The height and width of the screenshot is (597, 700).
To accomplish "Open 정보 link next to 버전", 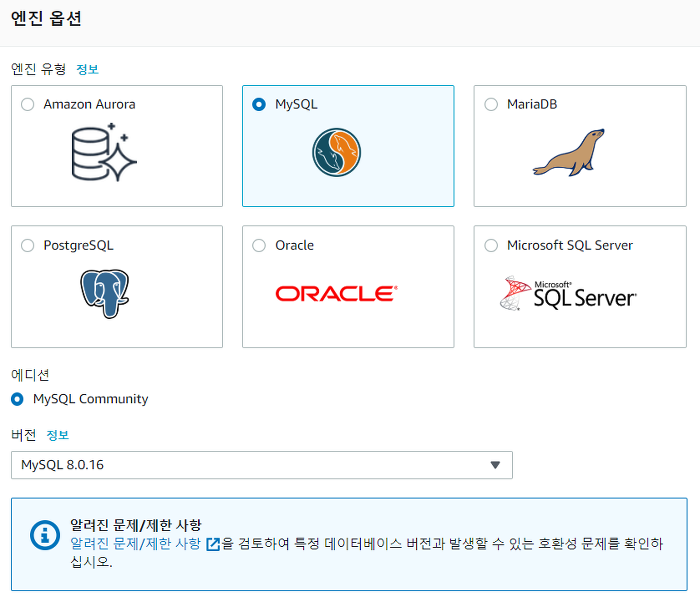I will tap(58, 435).
